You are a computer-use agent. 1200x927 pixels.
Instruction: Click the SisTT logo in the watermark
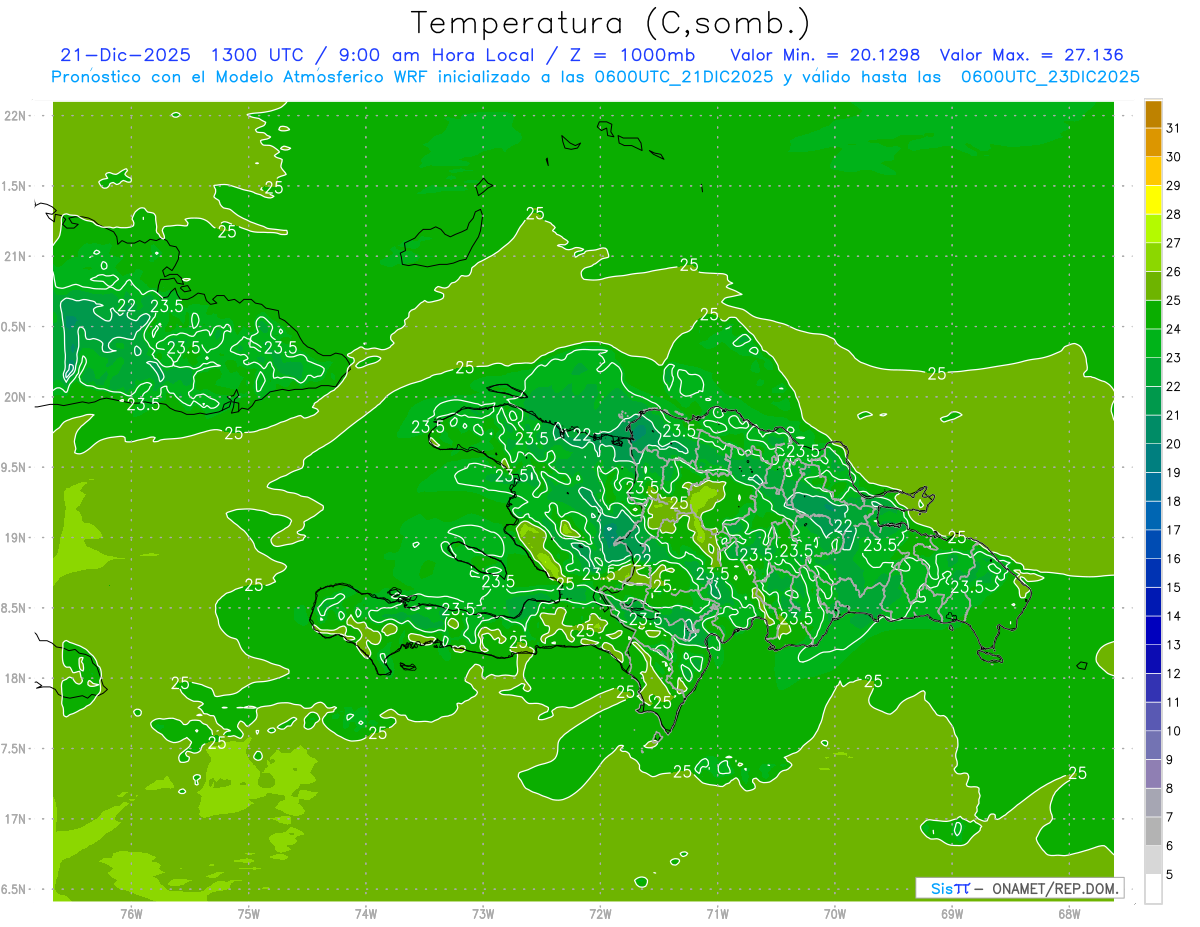(x=949, y=888)
